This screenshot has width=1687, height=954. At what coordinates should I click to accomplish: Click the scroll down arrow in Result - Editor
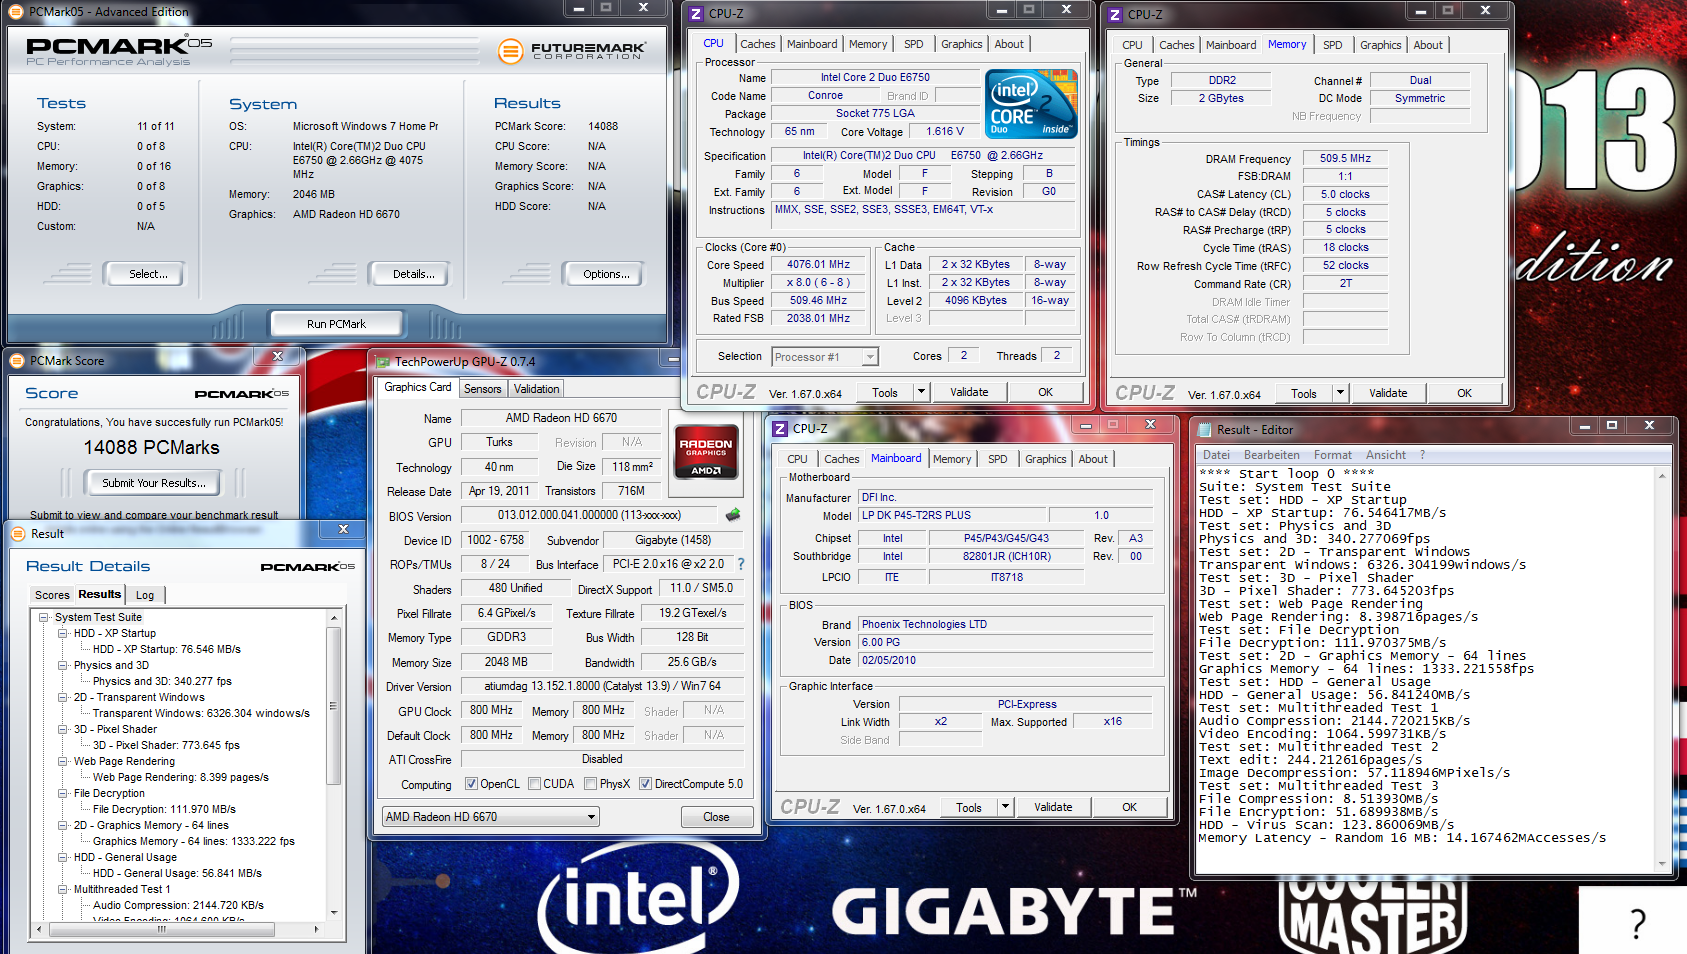[x=1662, y=864]
